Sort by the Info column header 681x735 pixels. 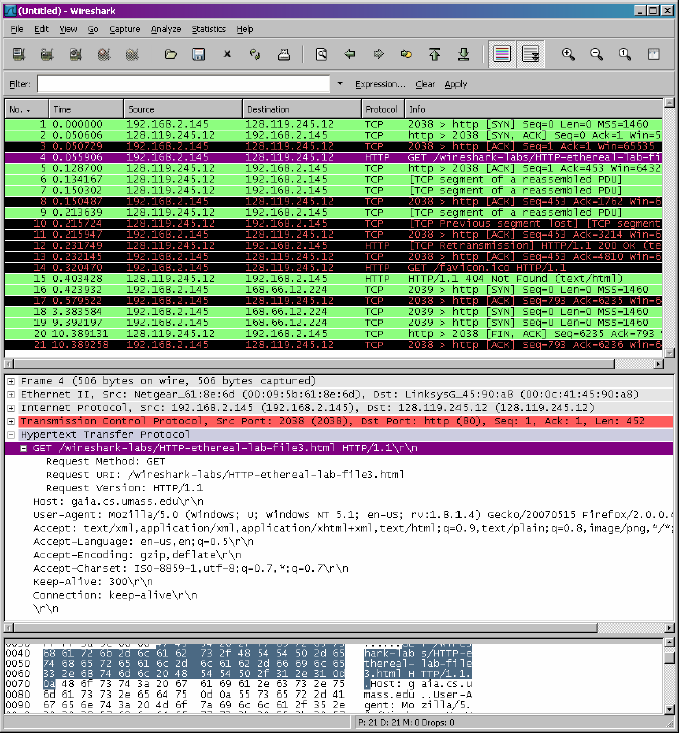tap(534, 109)
